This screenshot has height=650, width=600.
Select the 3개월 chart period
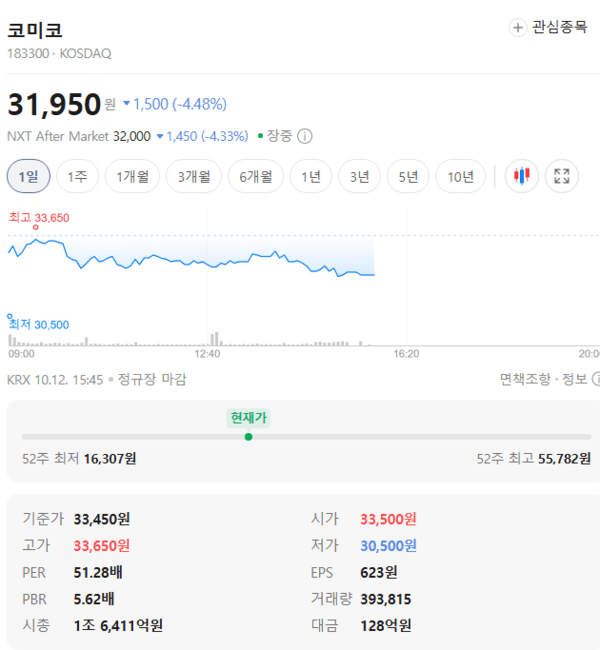click(194, 176)
